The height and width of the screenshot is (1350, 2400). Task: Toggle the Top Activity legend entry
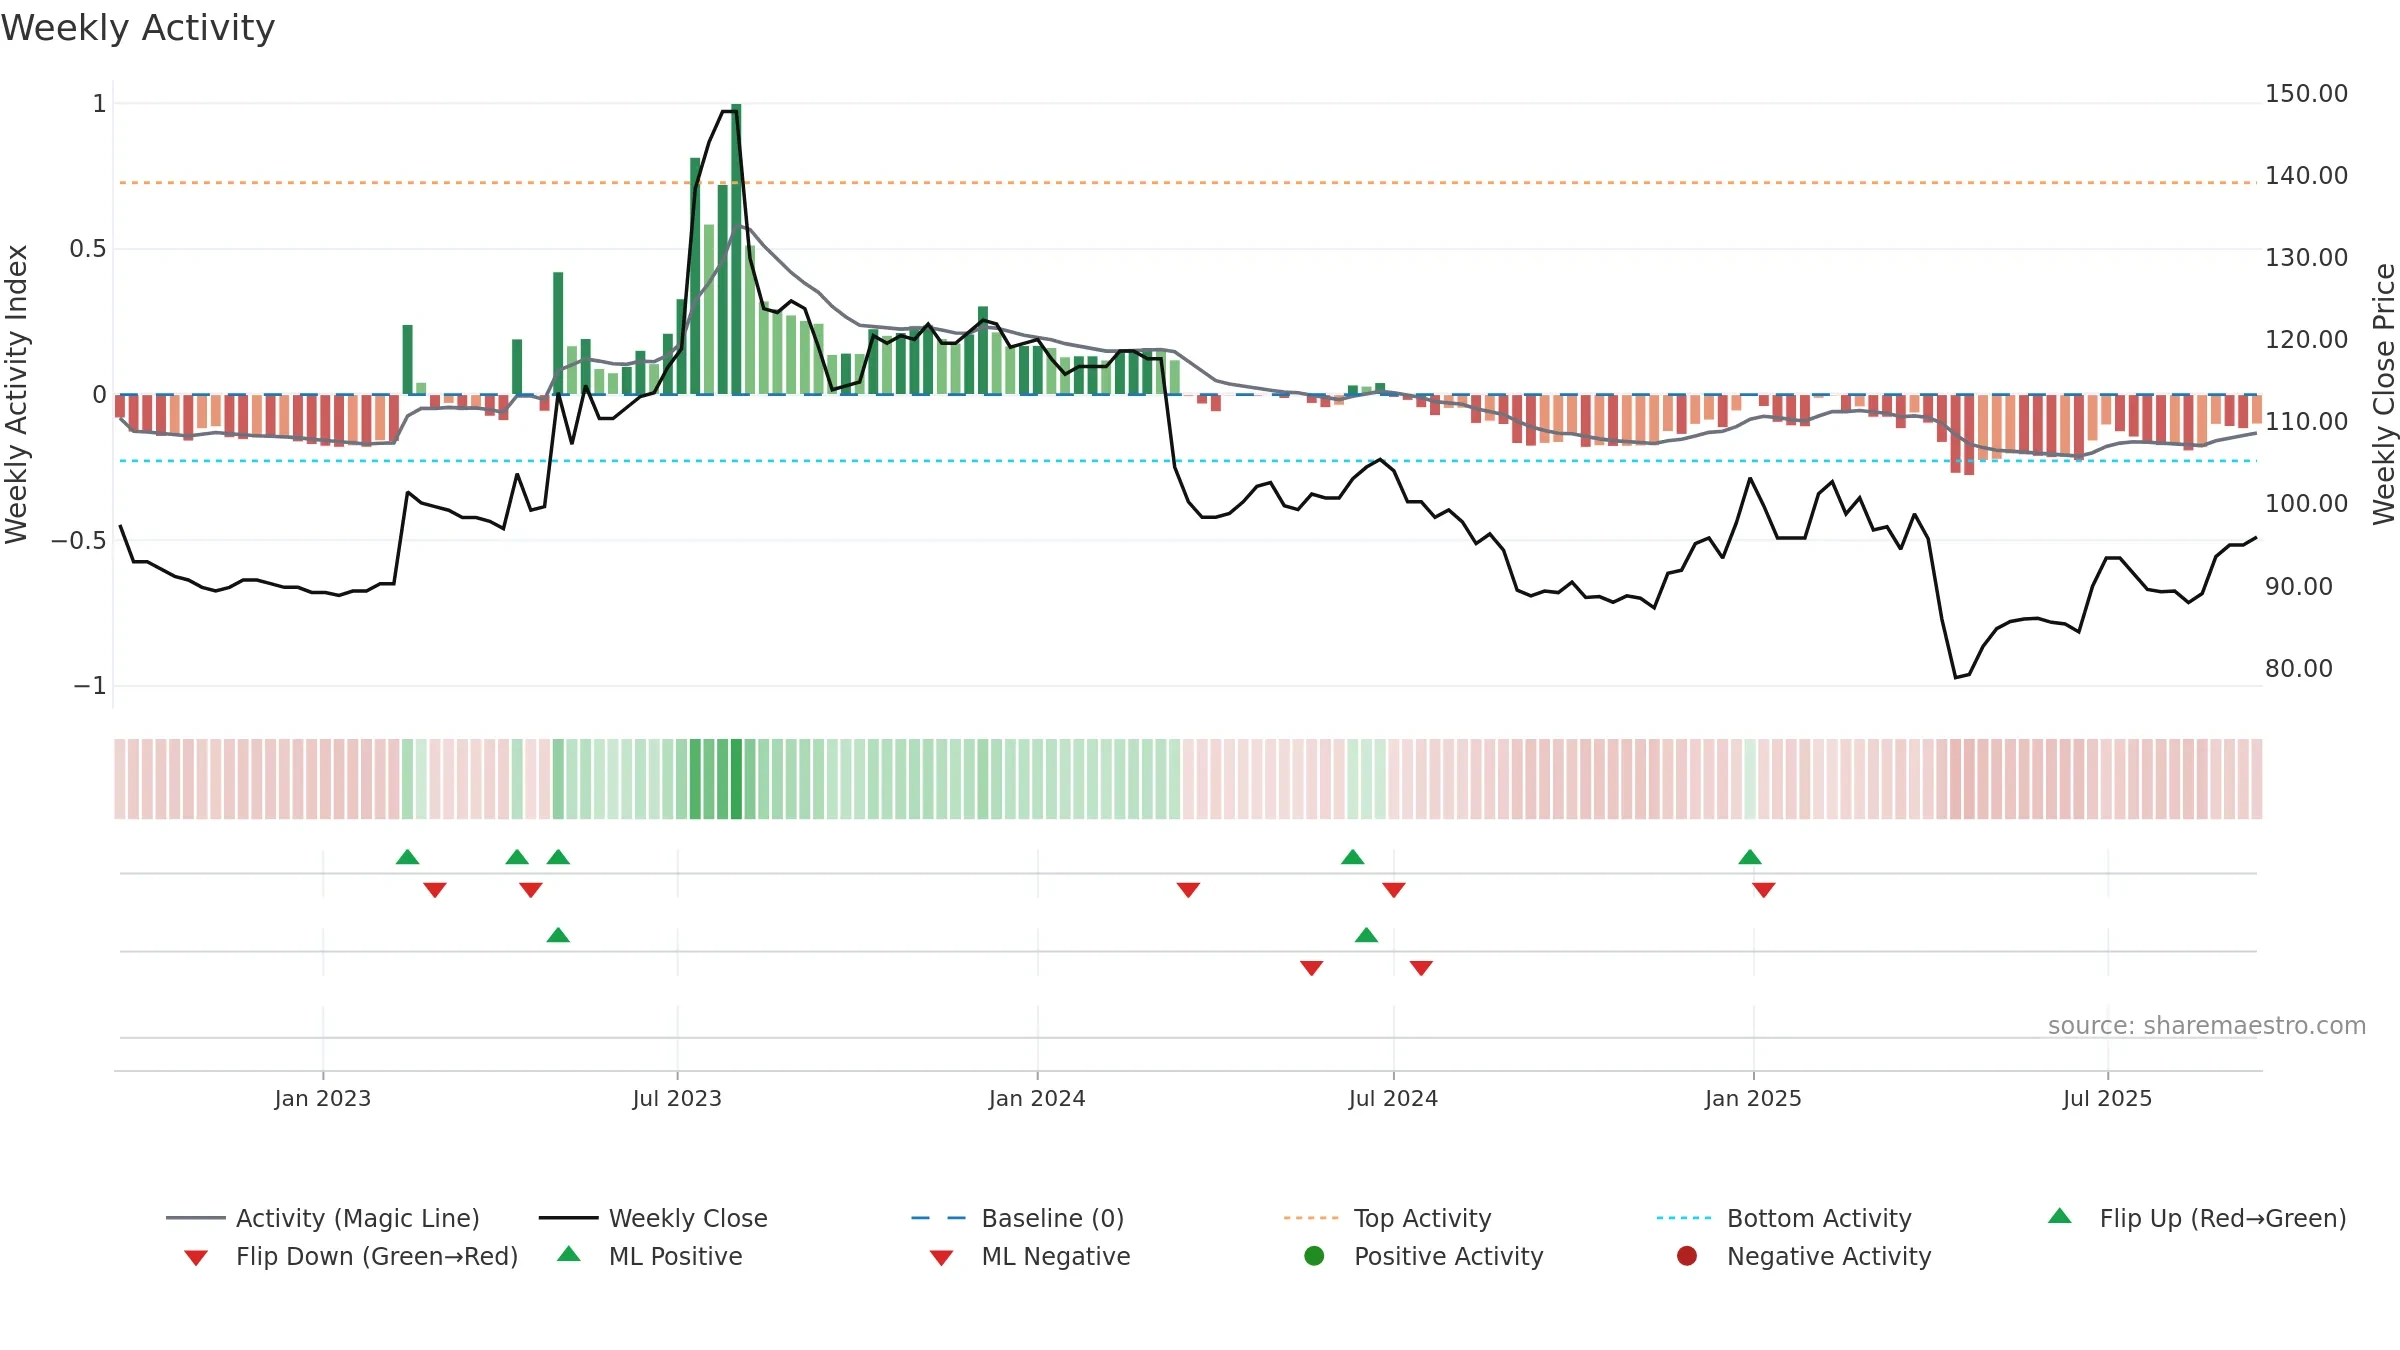point(1387,1218)
